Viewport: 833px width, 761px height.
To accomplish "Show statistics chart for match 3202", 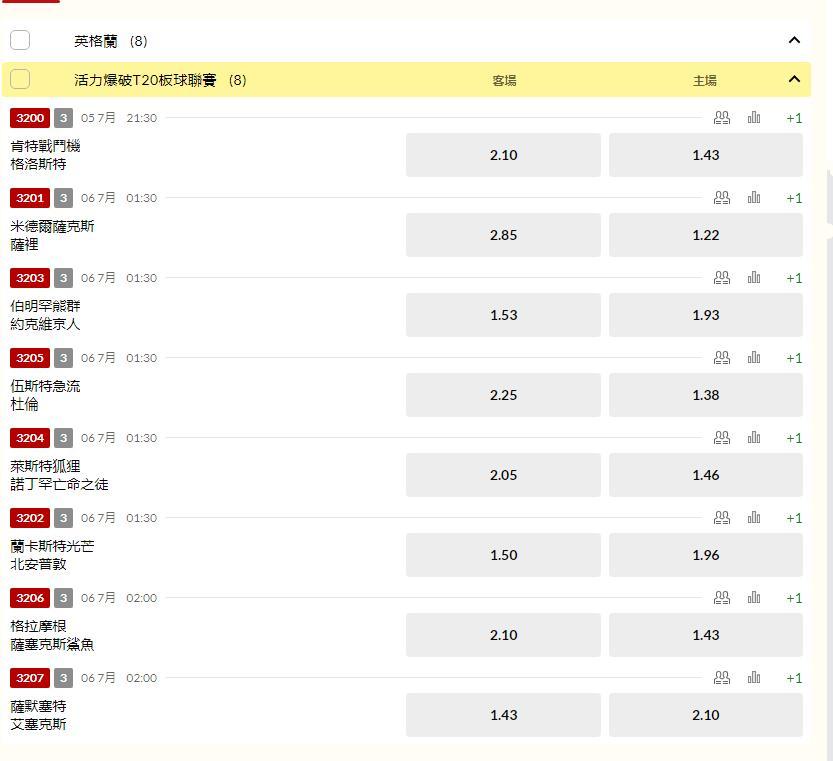I will [754, 518].
